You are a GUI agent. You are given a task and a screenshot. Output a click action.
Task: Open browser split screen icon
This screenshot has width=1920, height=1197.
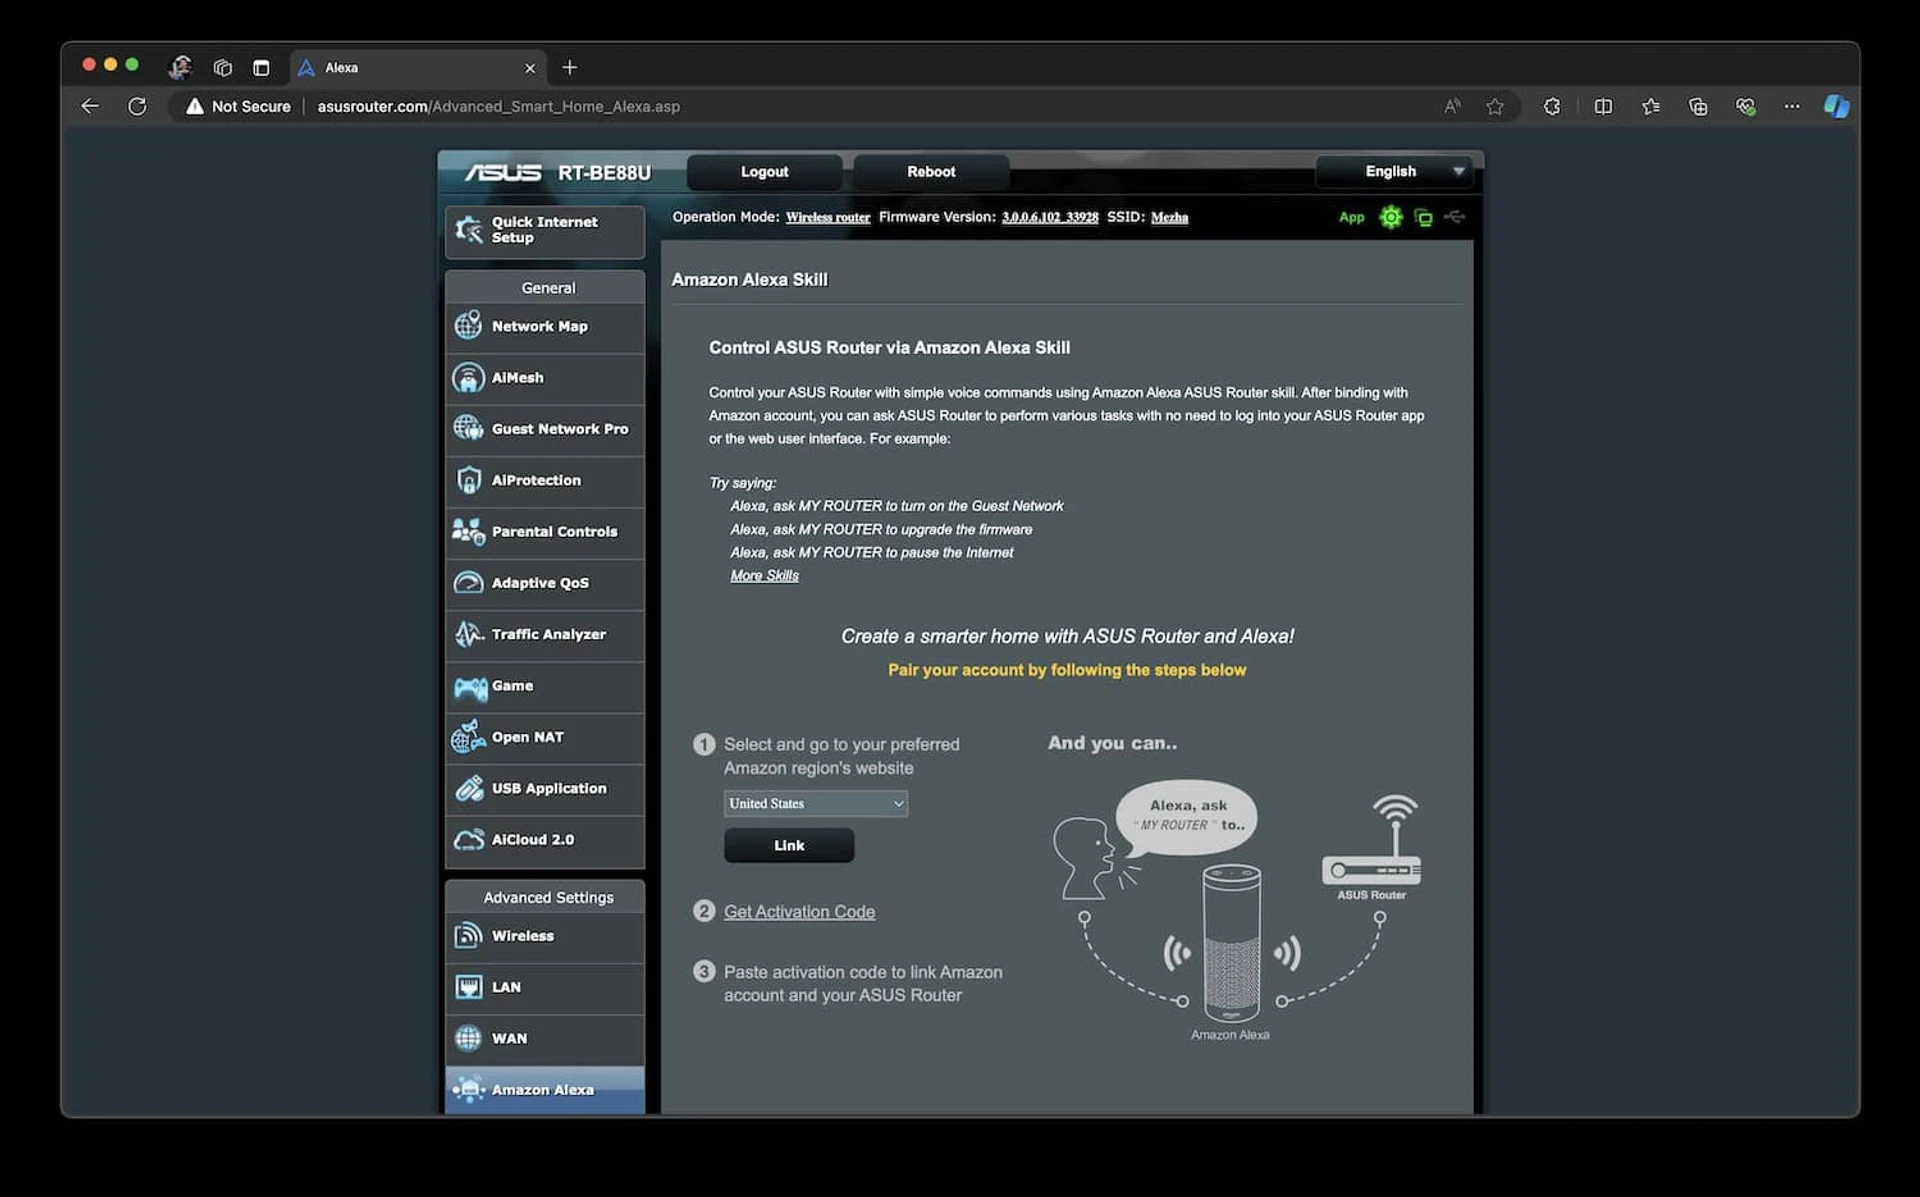pyautogui.click(x=1603, y=106)
